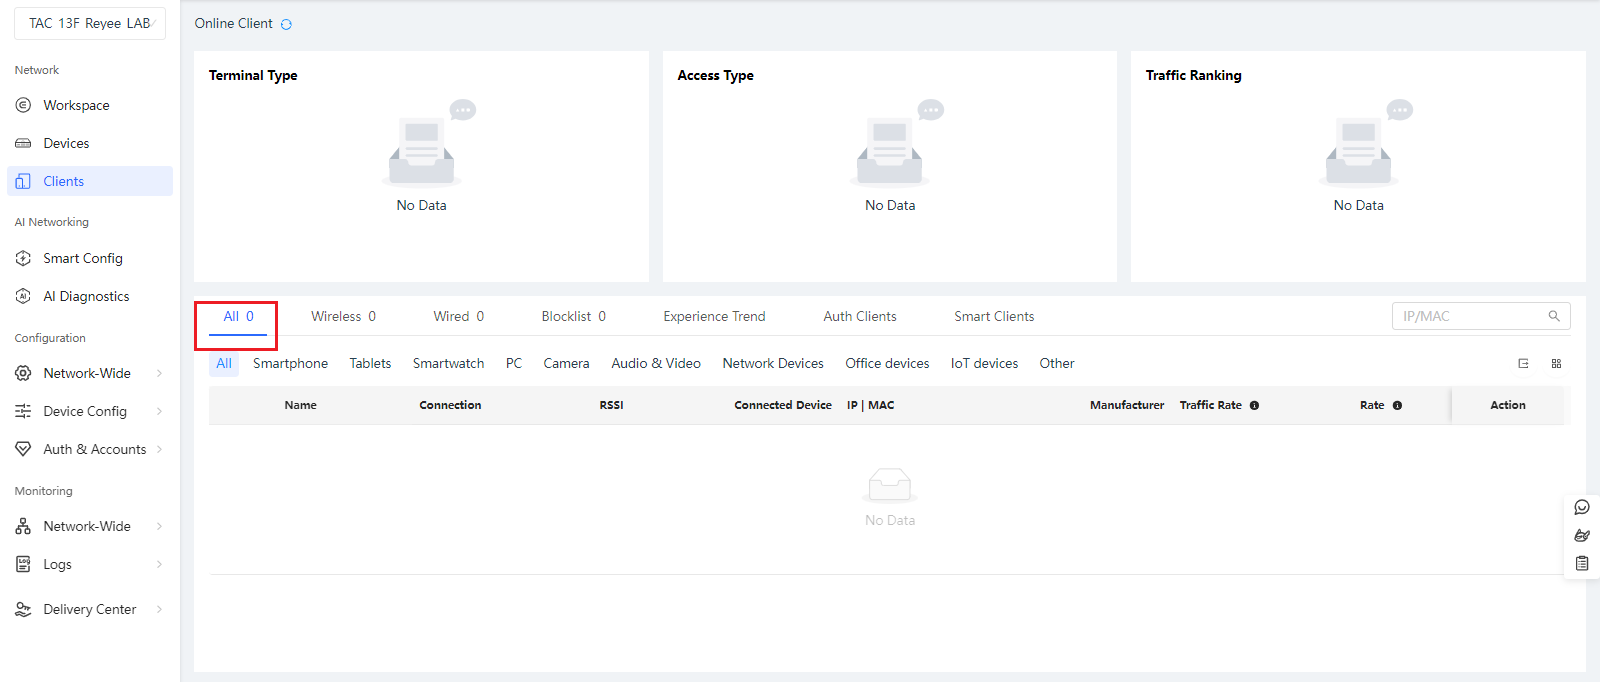
Task: Filter clients by Smartphone type
Action: tap(290, 363)
